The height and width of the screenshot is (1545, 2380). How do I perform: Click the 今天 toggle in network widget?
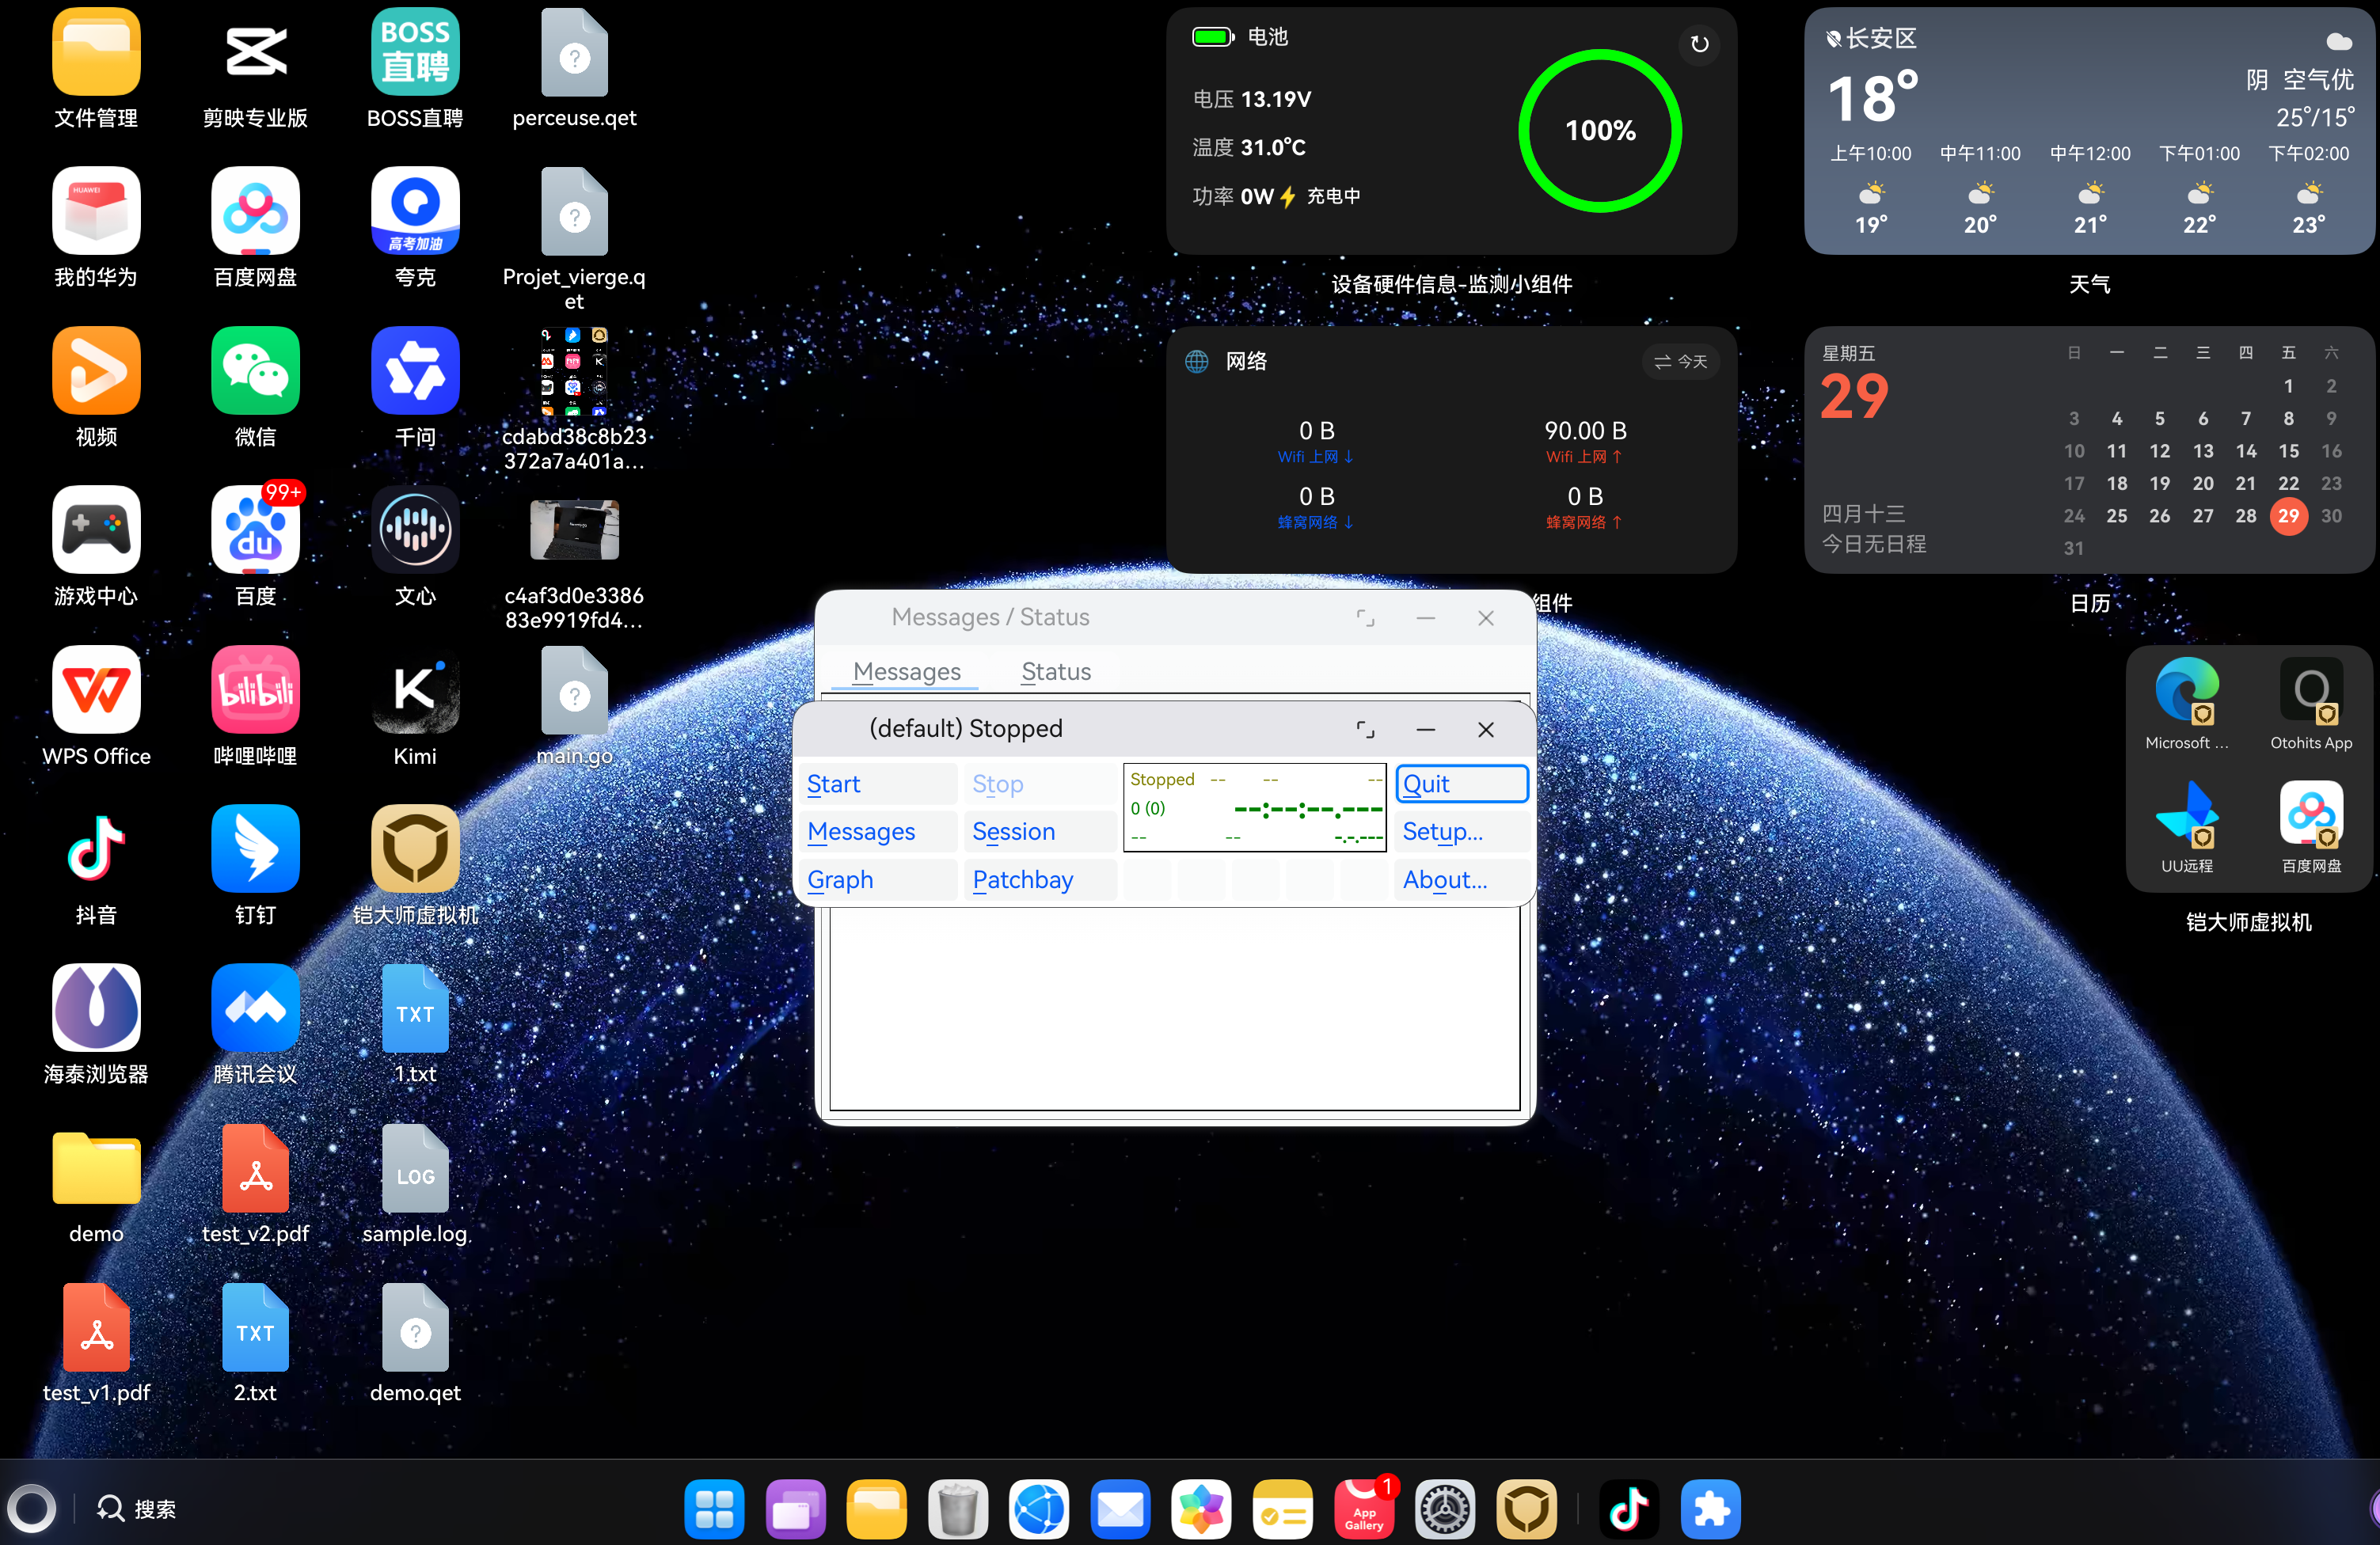[x=1680, y=362]
